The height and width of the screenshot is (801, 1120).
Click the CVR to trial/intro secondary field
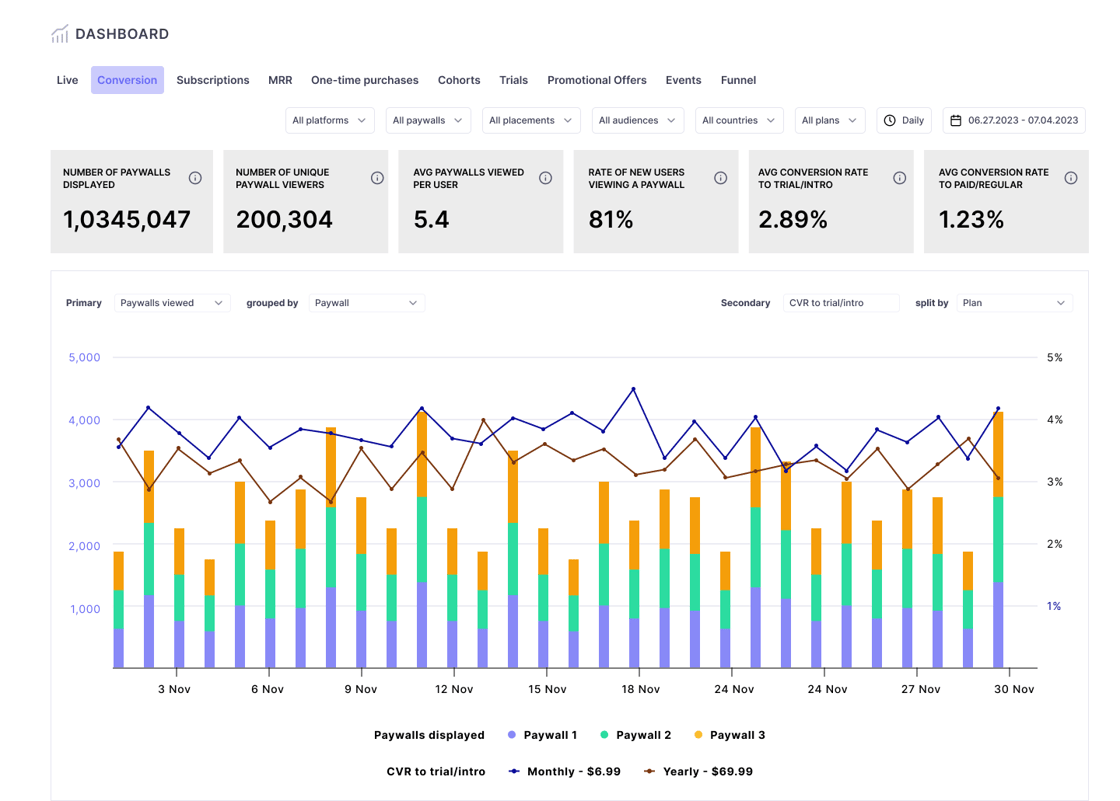tap(840, 303)
